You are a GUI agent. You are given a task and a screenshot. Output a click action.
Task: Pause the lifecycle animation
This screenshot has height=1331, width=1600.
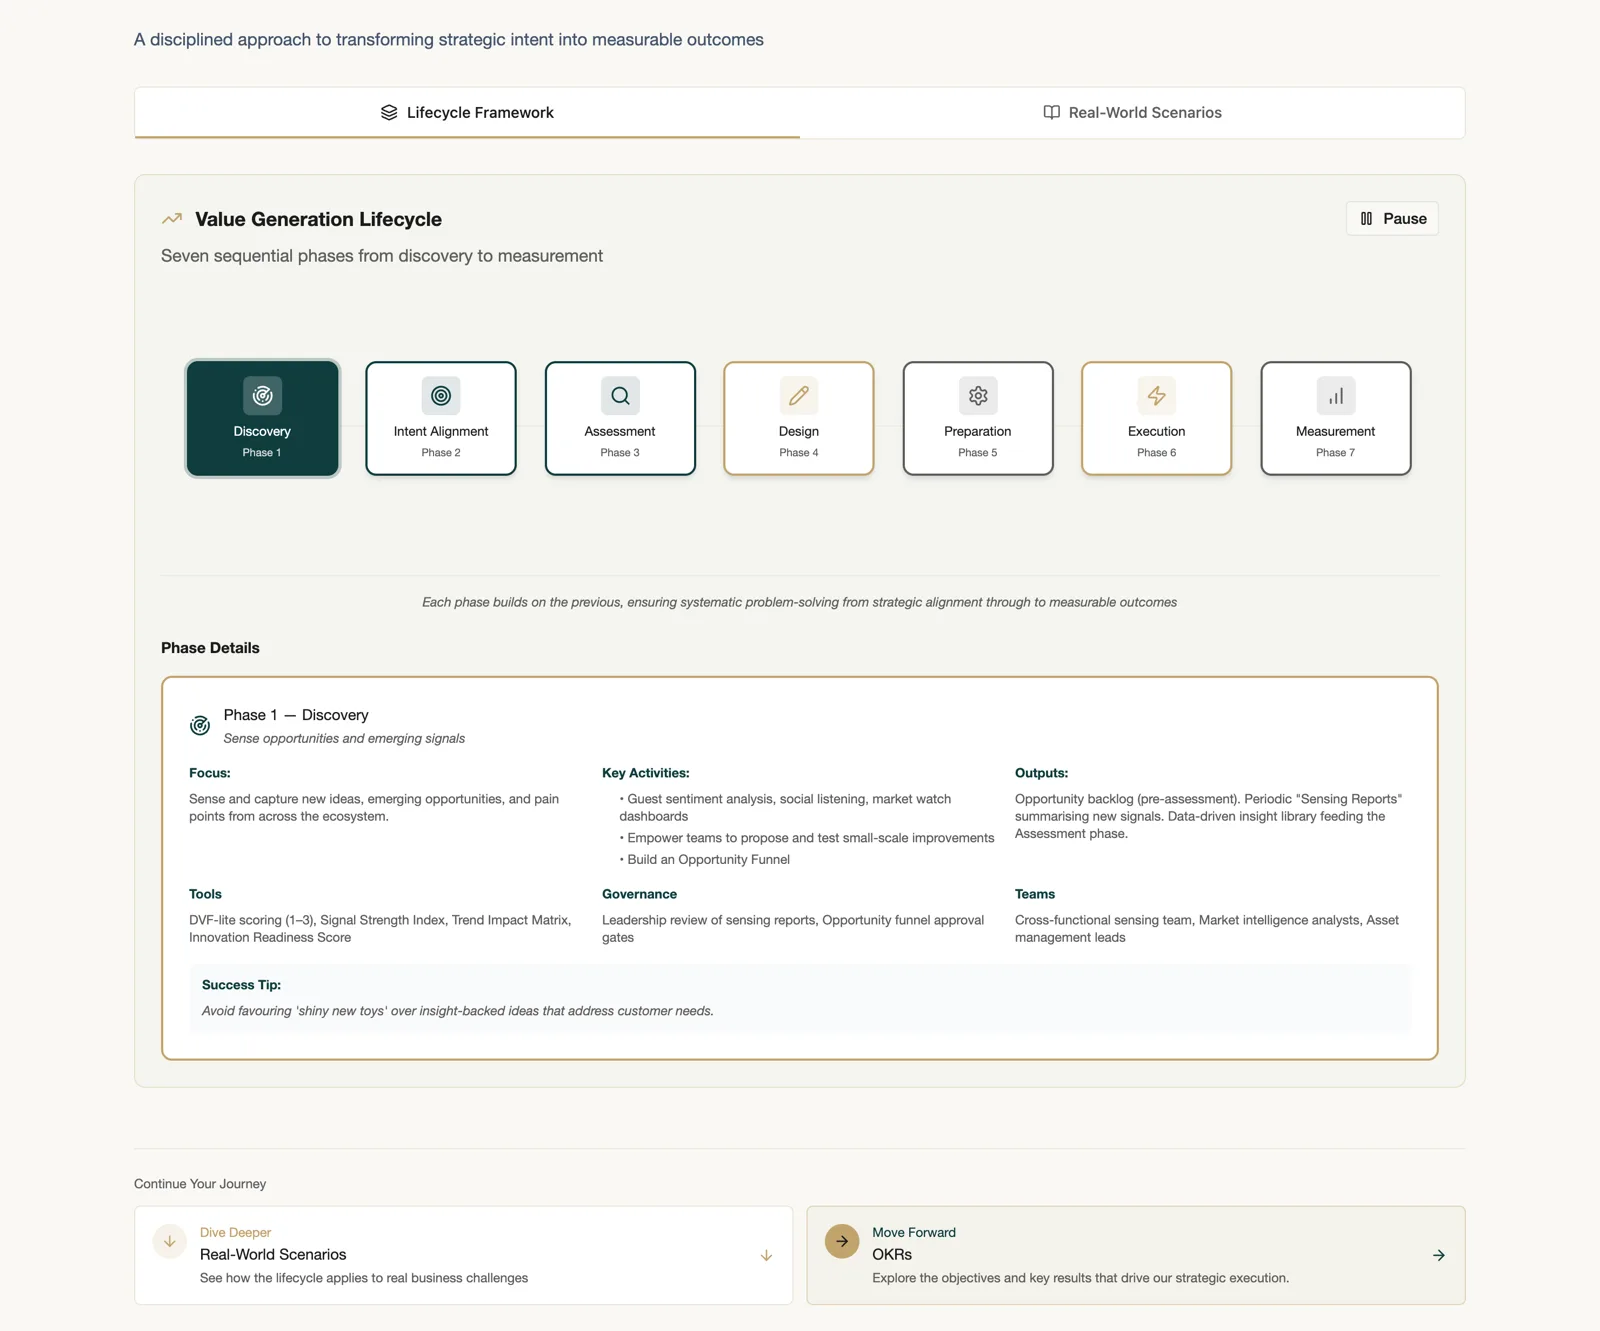[x=1392, y=218]
